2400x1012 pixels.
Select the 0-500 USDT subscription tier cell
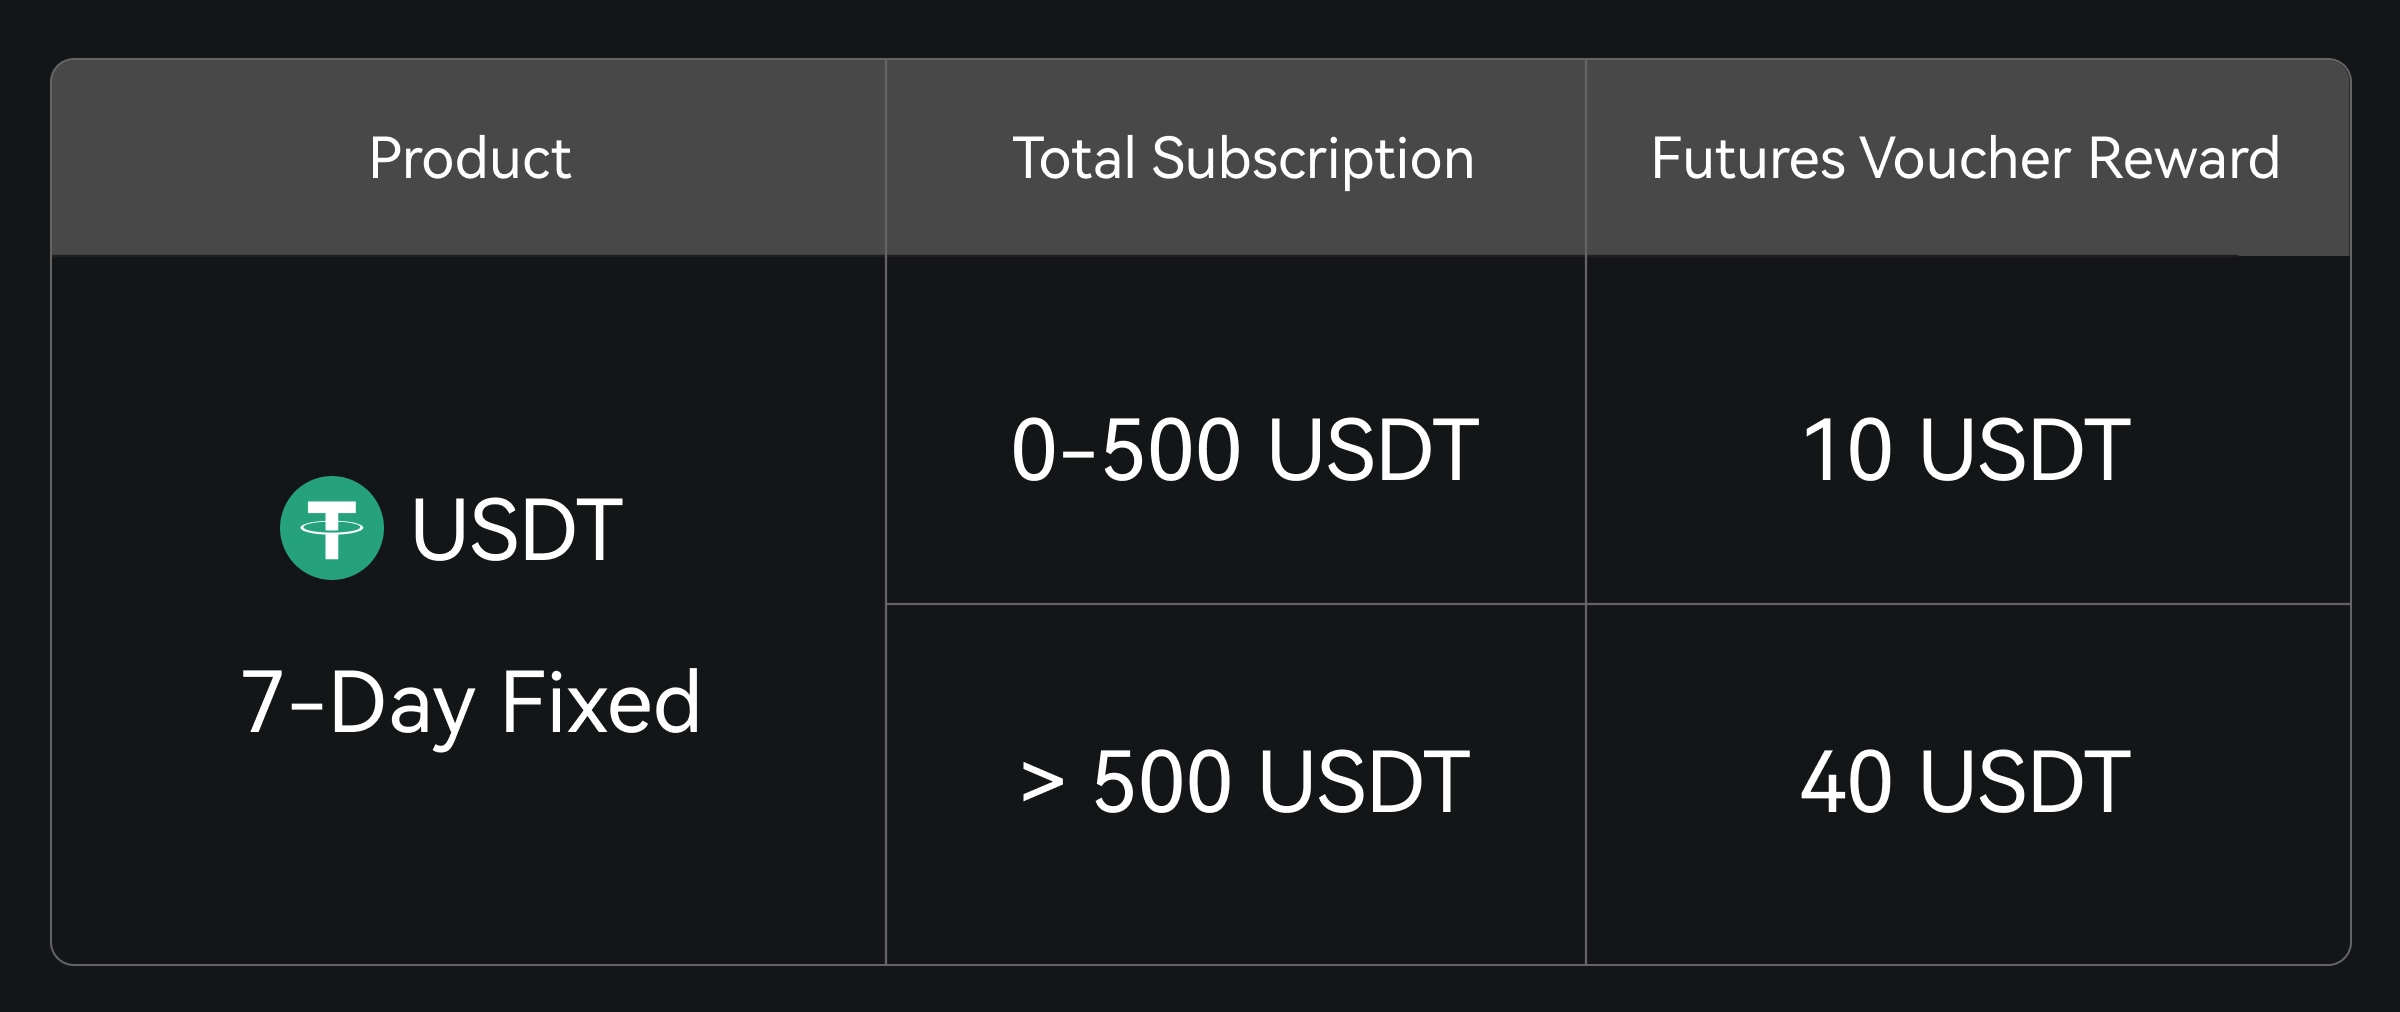1244,450
